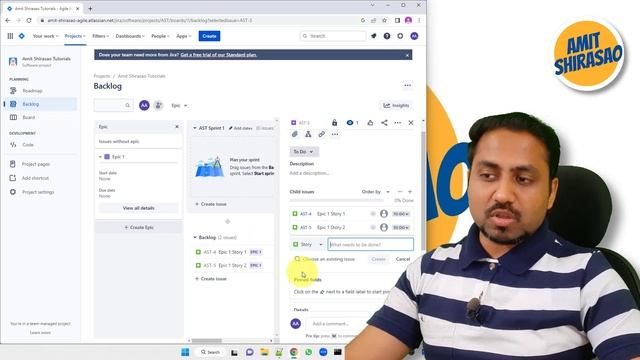640x360 pixels.
Task: Click the Windows Start button in taskbar
Action: [x=185, y=352]
